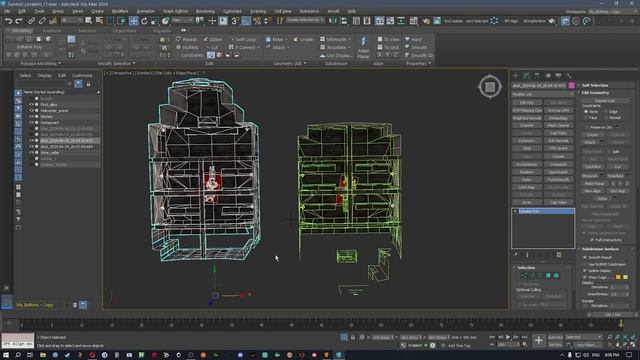Open the File menu

[7, 11]
